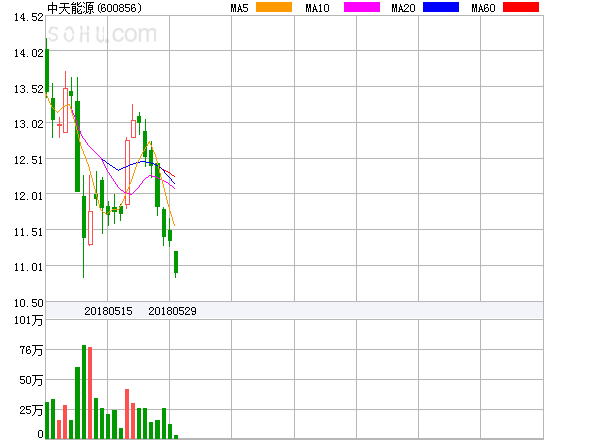Click the 50万 volume axis label
This screenshot has width=600, height=440.
(31, 380)
